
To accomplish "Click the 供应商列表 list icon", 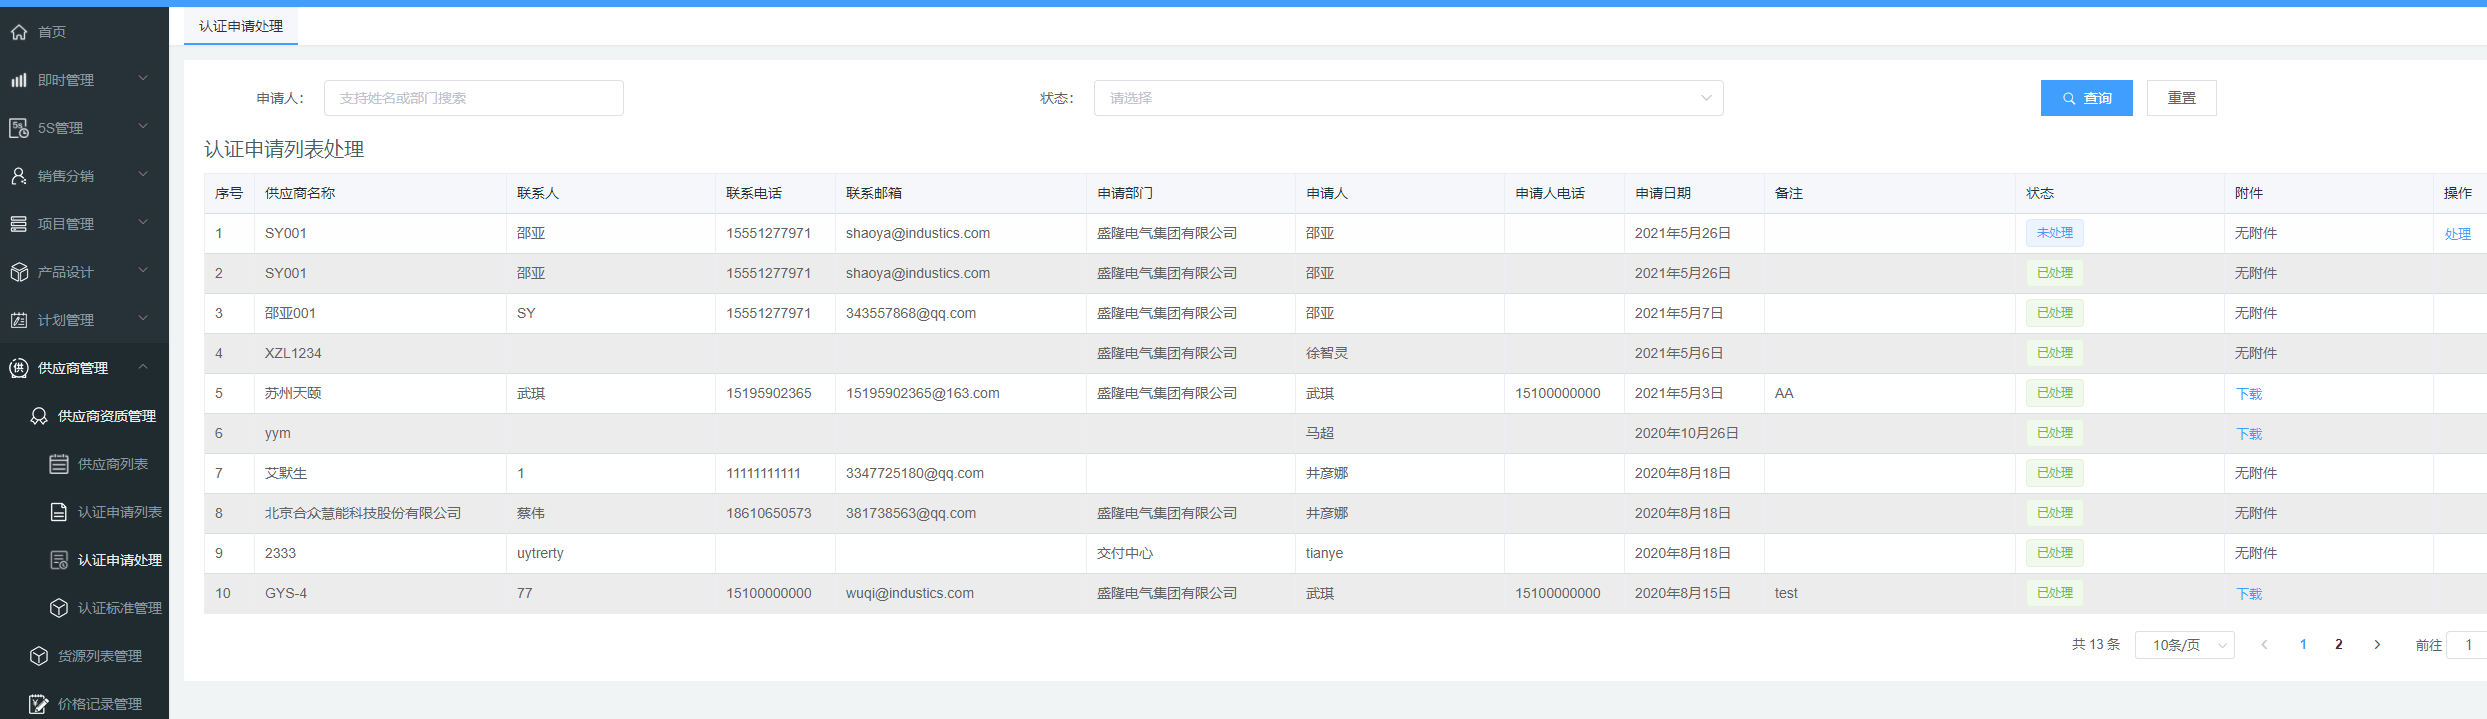I will pyautogui.click(x=59, y=464).
